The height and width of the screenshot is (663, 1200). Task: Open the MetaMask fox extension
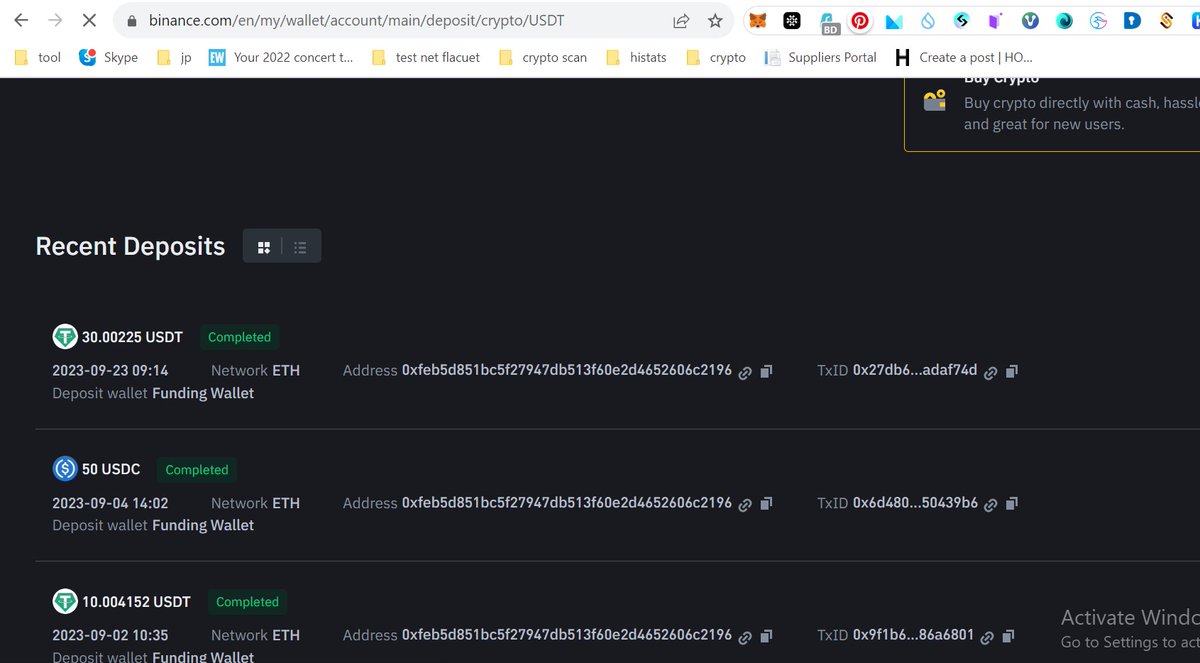tap(758, 21)
